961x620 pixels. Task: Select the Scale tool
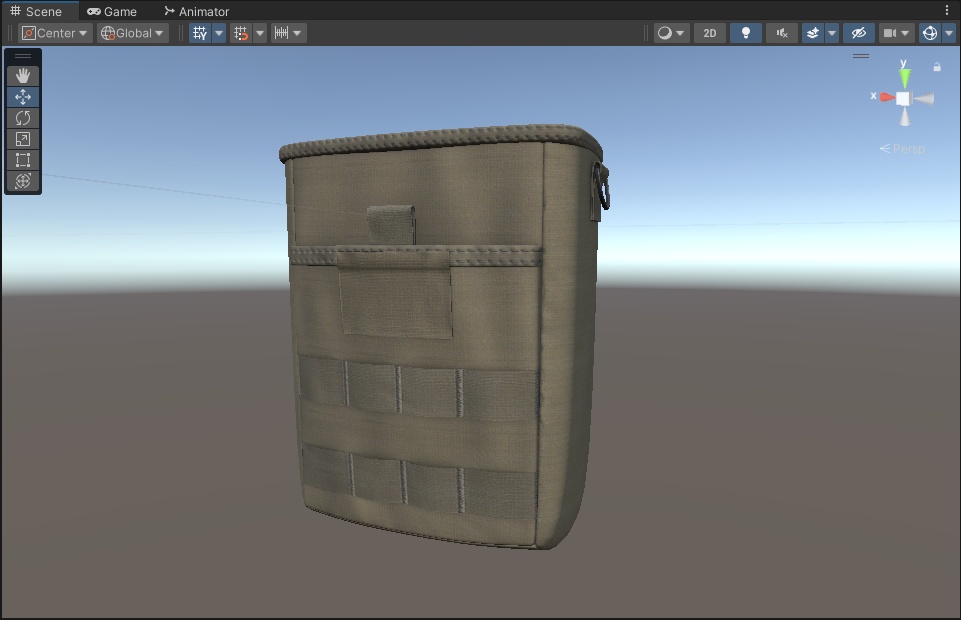click(22, 138)
